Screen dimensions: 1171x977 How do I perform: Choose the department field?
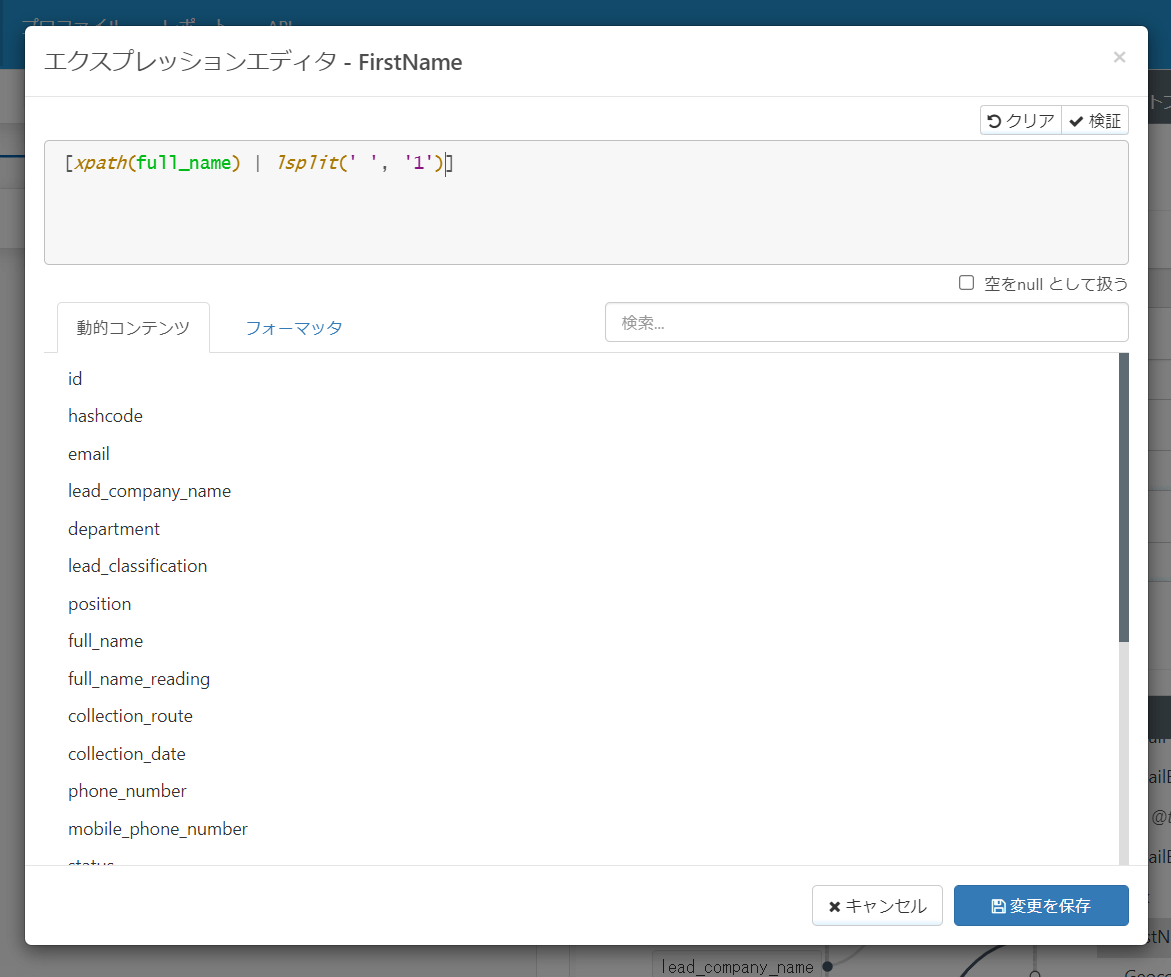coord(114,529)
